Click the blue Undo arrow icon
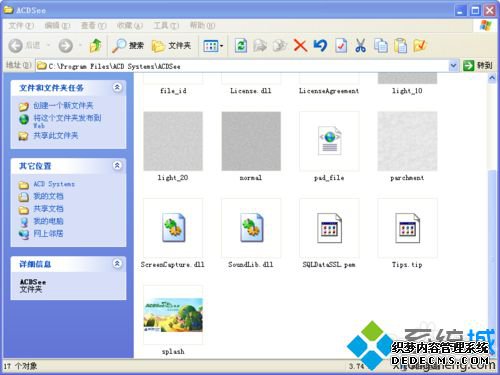The width and height of the screenshot is (500, 375). [320, 45]
